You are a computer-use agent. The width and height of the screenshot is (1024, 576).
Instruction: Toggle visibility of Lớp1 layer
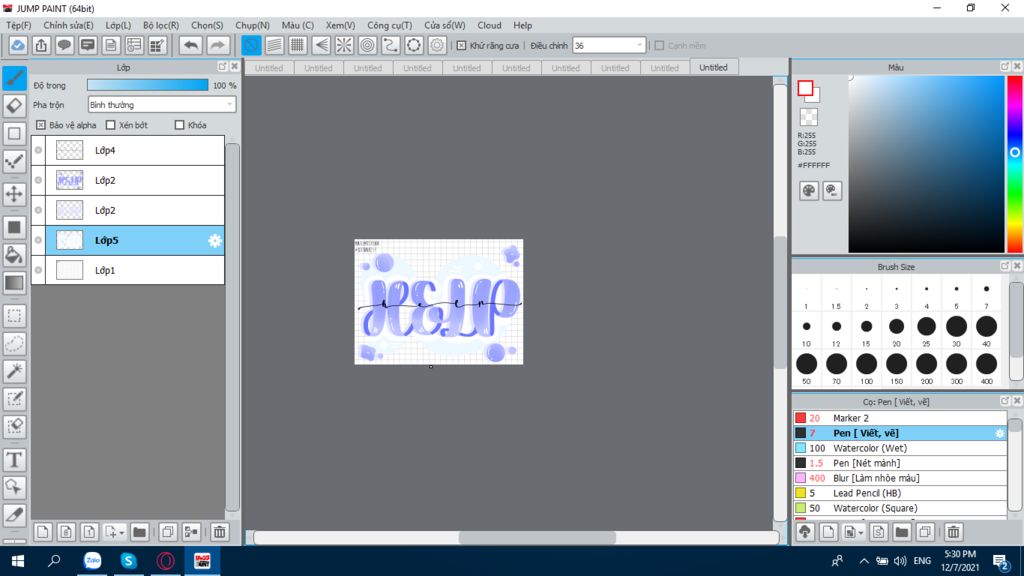[39, 270]
